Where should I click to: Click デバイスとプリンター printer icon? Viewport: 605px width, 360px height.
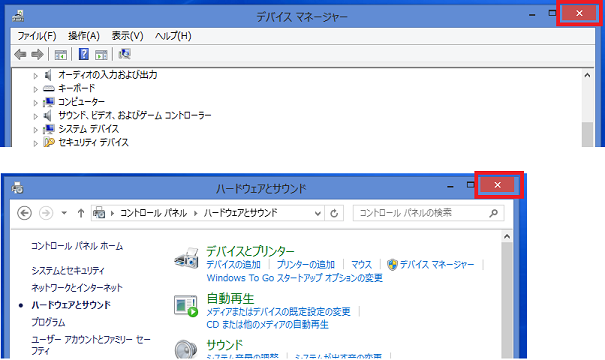point(186,258)
